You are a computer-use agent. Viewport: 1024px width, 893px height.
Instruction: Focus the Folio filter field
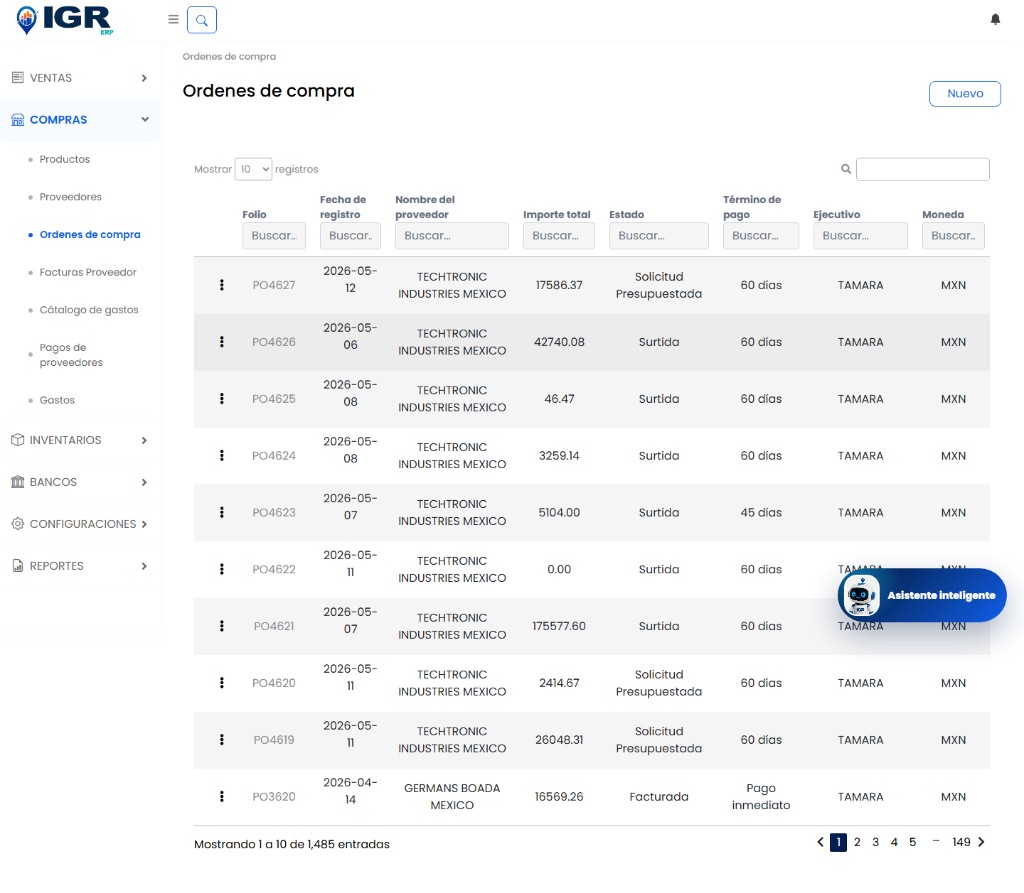(x=274, y=235)
